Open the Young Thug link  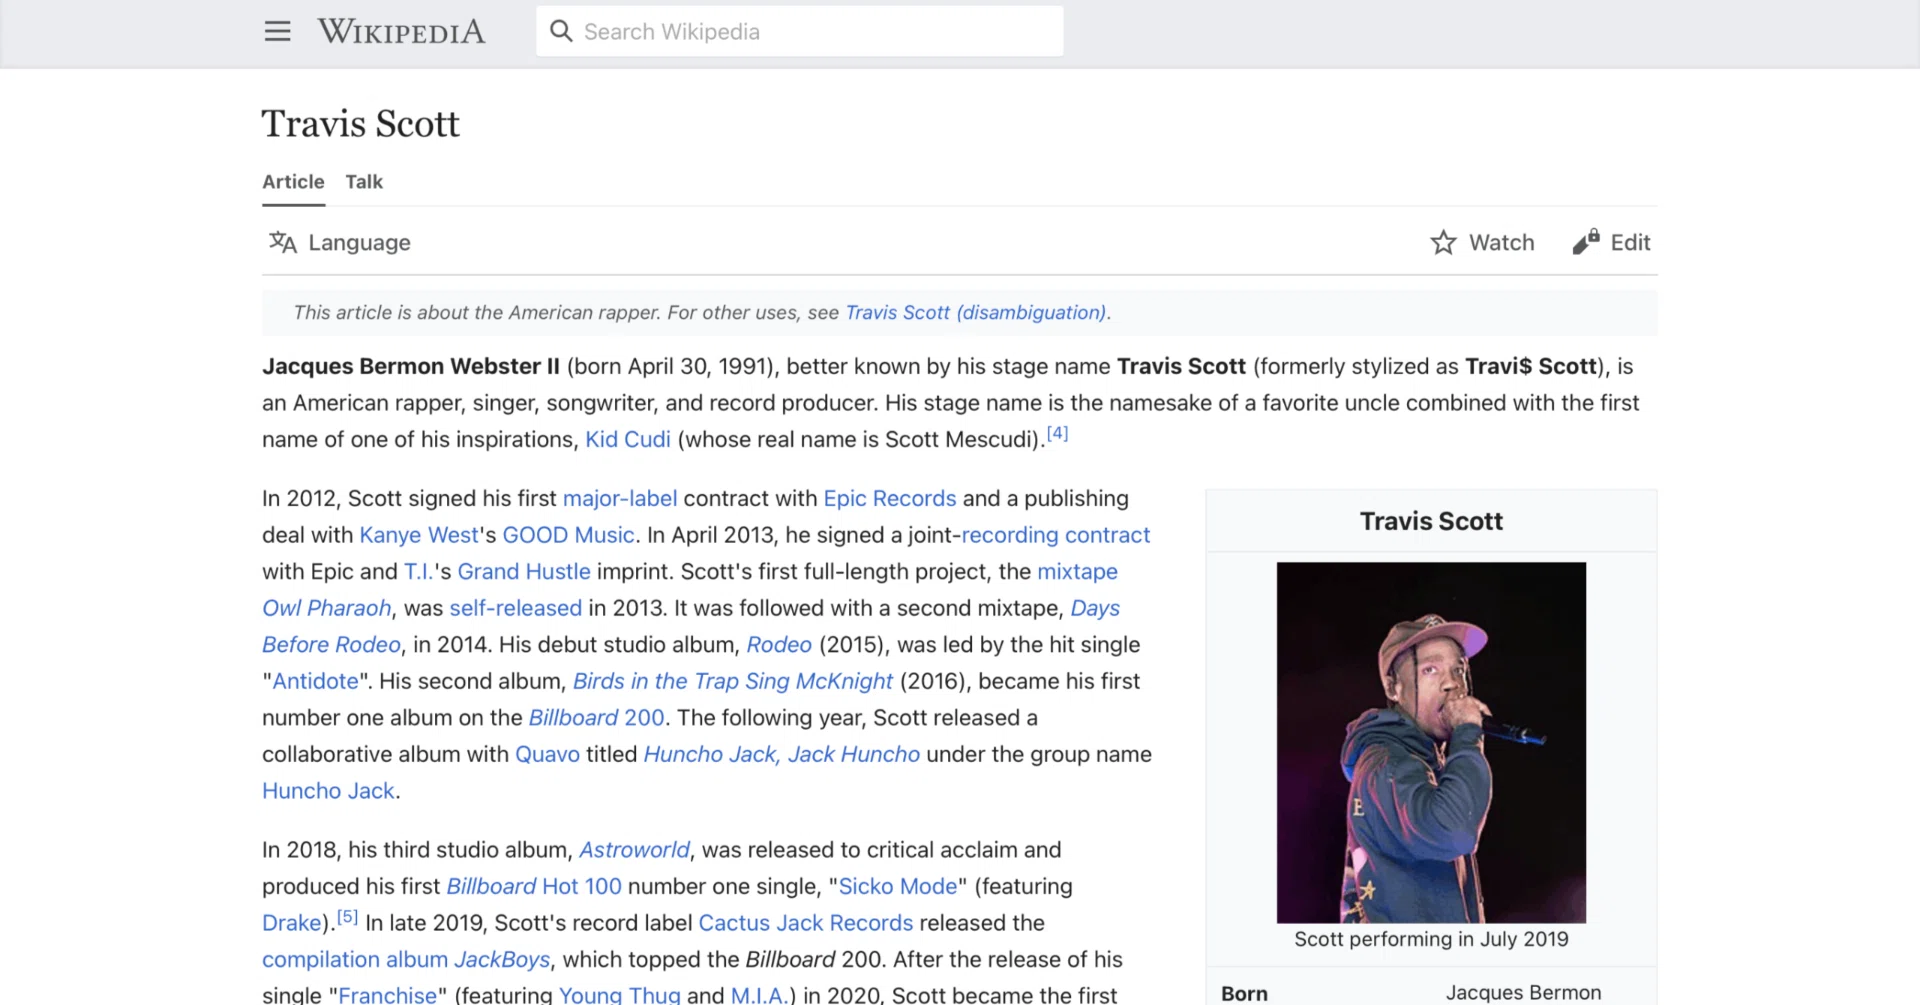[620, 994]
